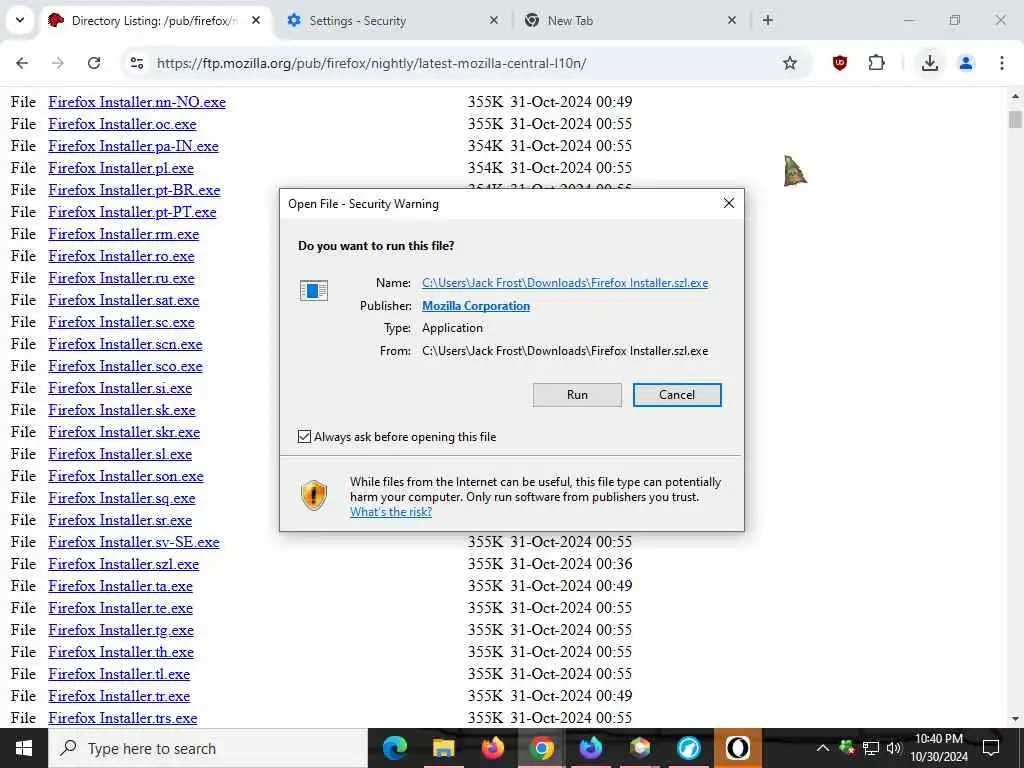Open Firefox Installer.ta.exe link
Screen dimensions: 1024x768
120,586
